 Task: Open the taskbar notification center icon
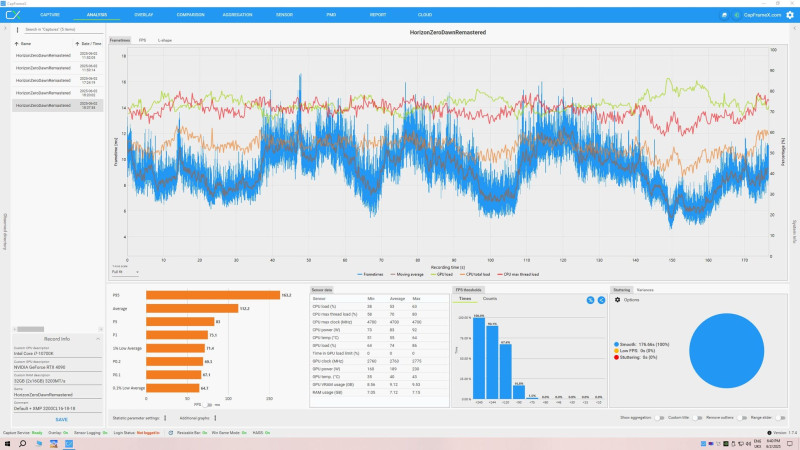coord(790,444)
